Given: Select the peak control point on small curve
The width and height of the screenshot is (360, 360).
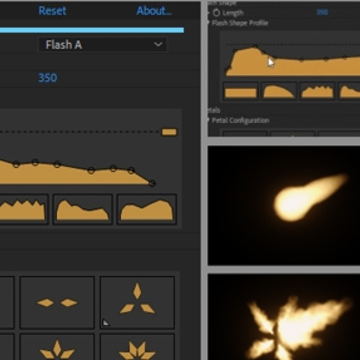Looking at the screenshot, I should point(255,46).
